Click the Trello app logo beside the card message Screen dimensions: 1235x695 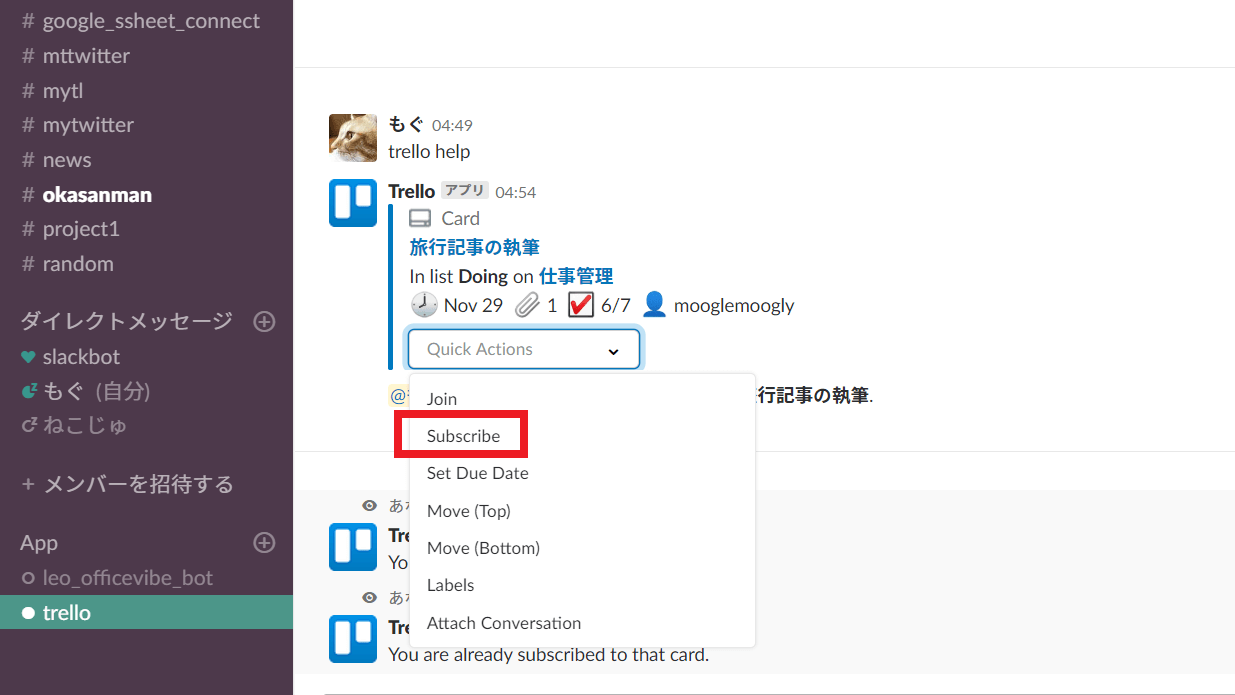coord(353,203)
